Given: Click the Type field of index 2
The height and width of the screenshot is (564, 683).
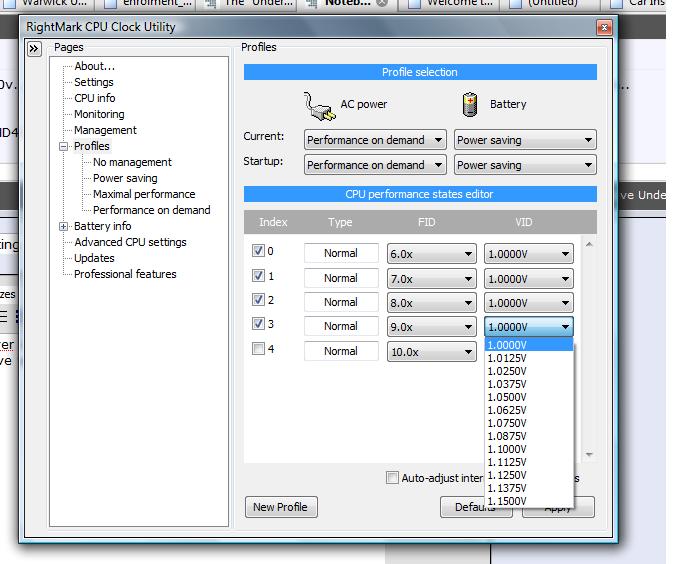Looking at the screenshot, I should (x=341, y=302).
